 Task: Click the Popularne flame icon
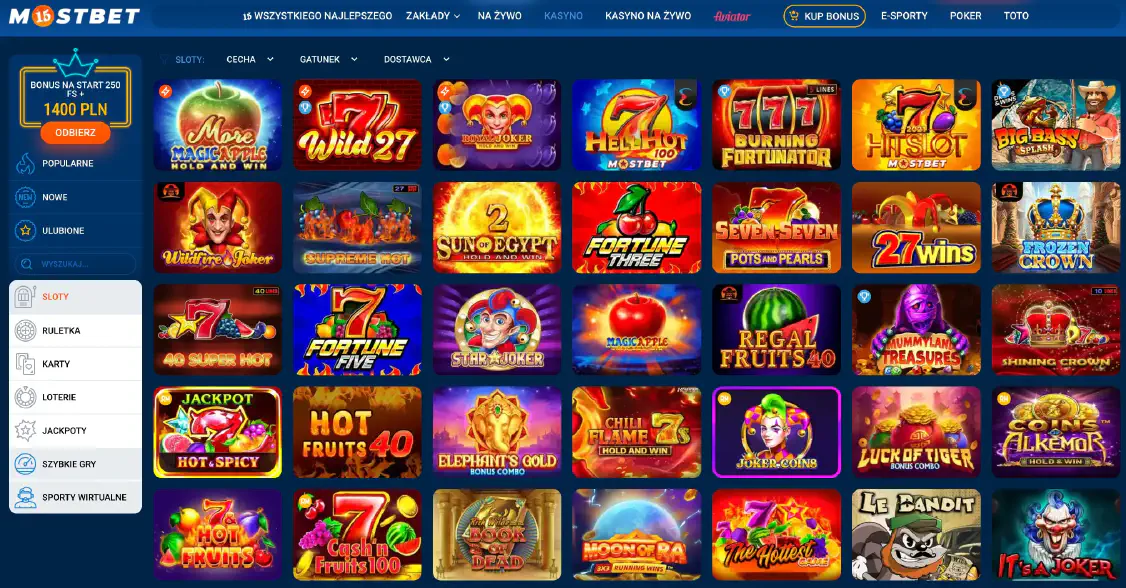[25, 164]
